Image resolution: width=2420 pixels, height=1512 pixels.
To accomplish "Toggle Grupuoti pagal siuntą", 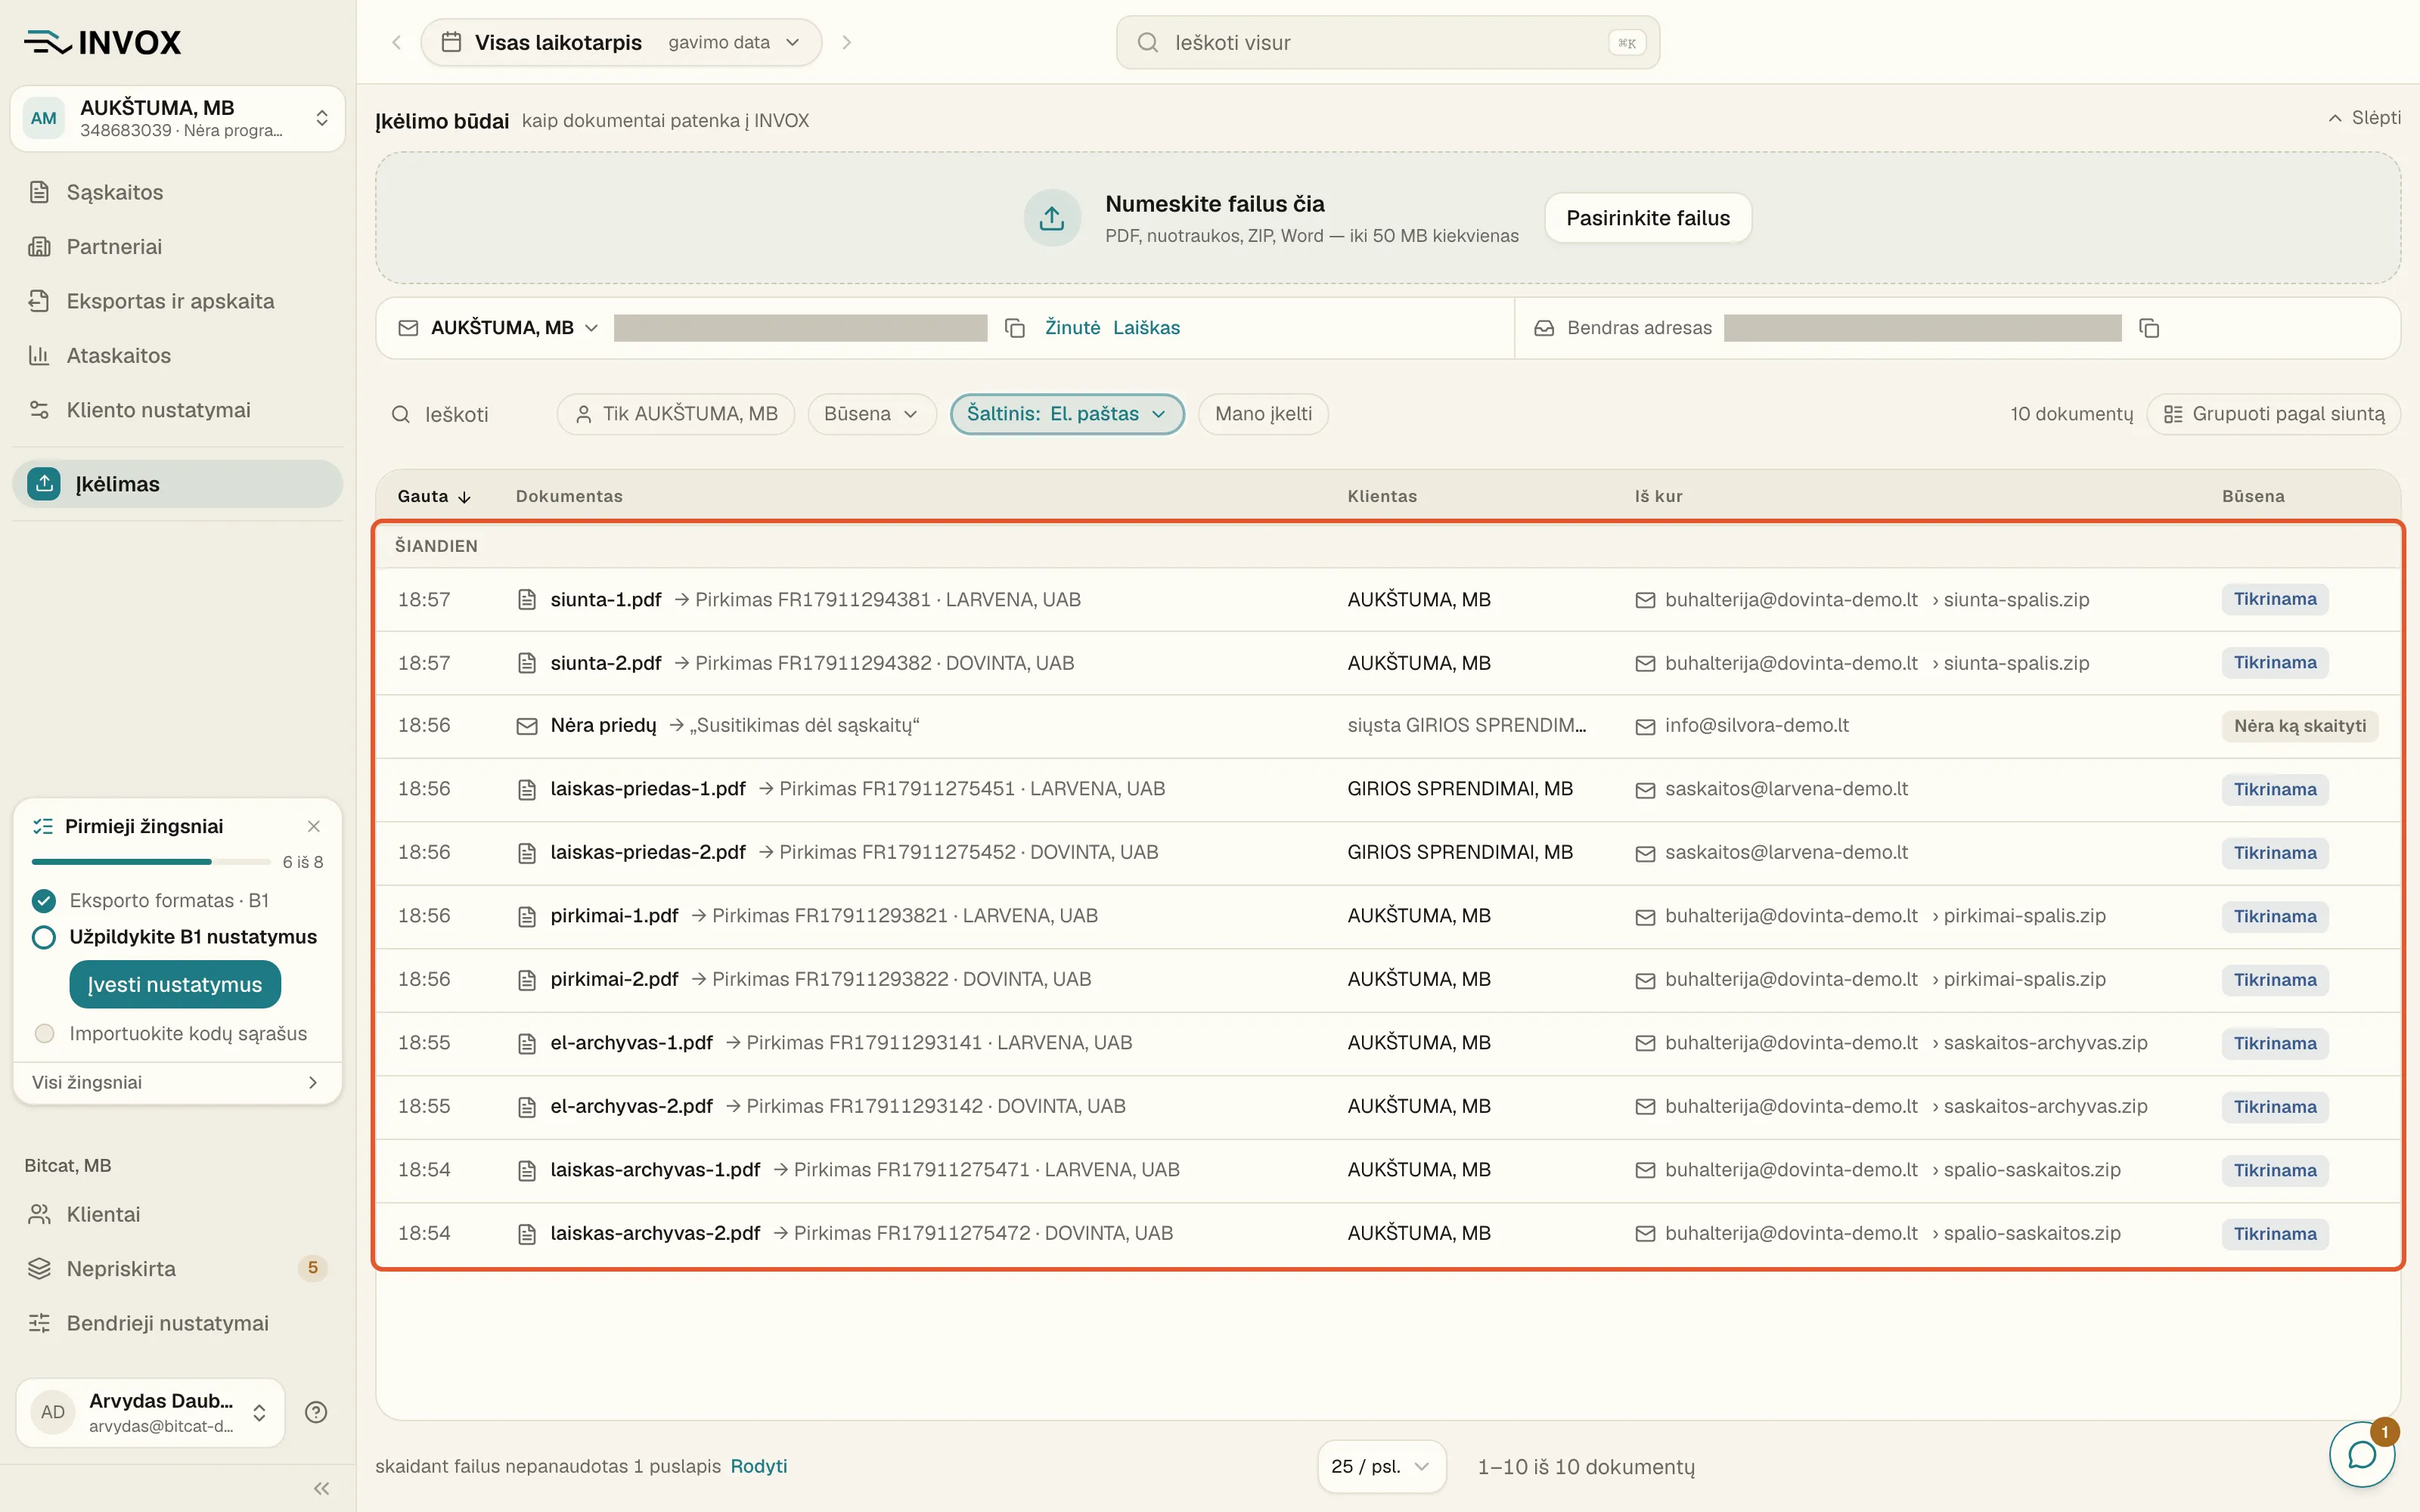I will click(x=2273, y=414).
